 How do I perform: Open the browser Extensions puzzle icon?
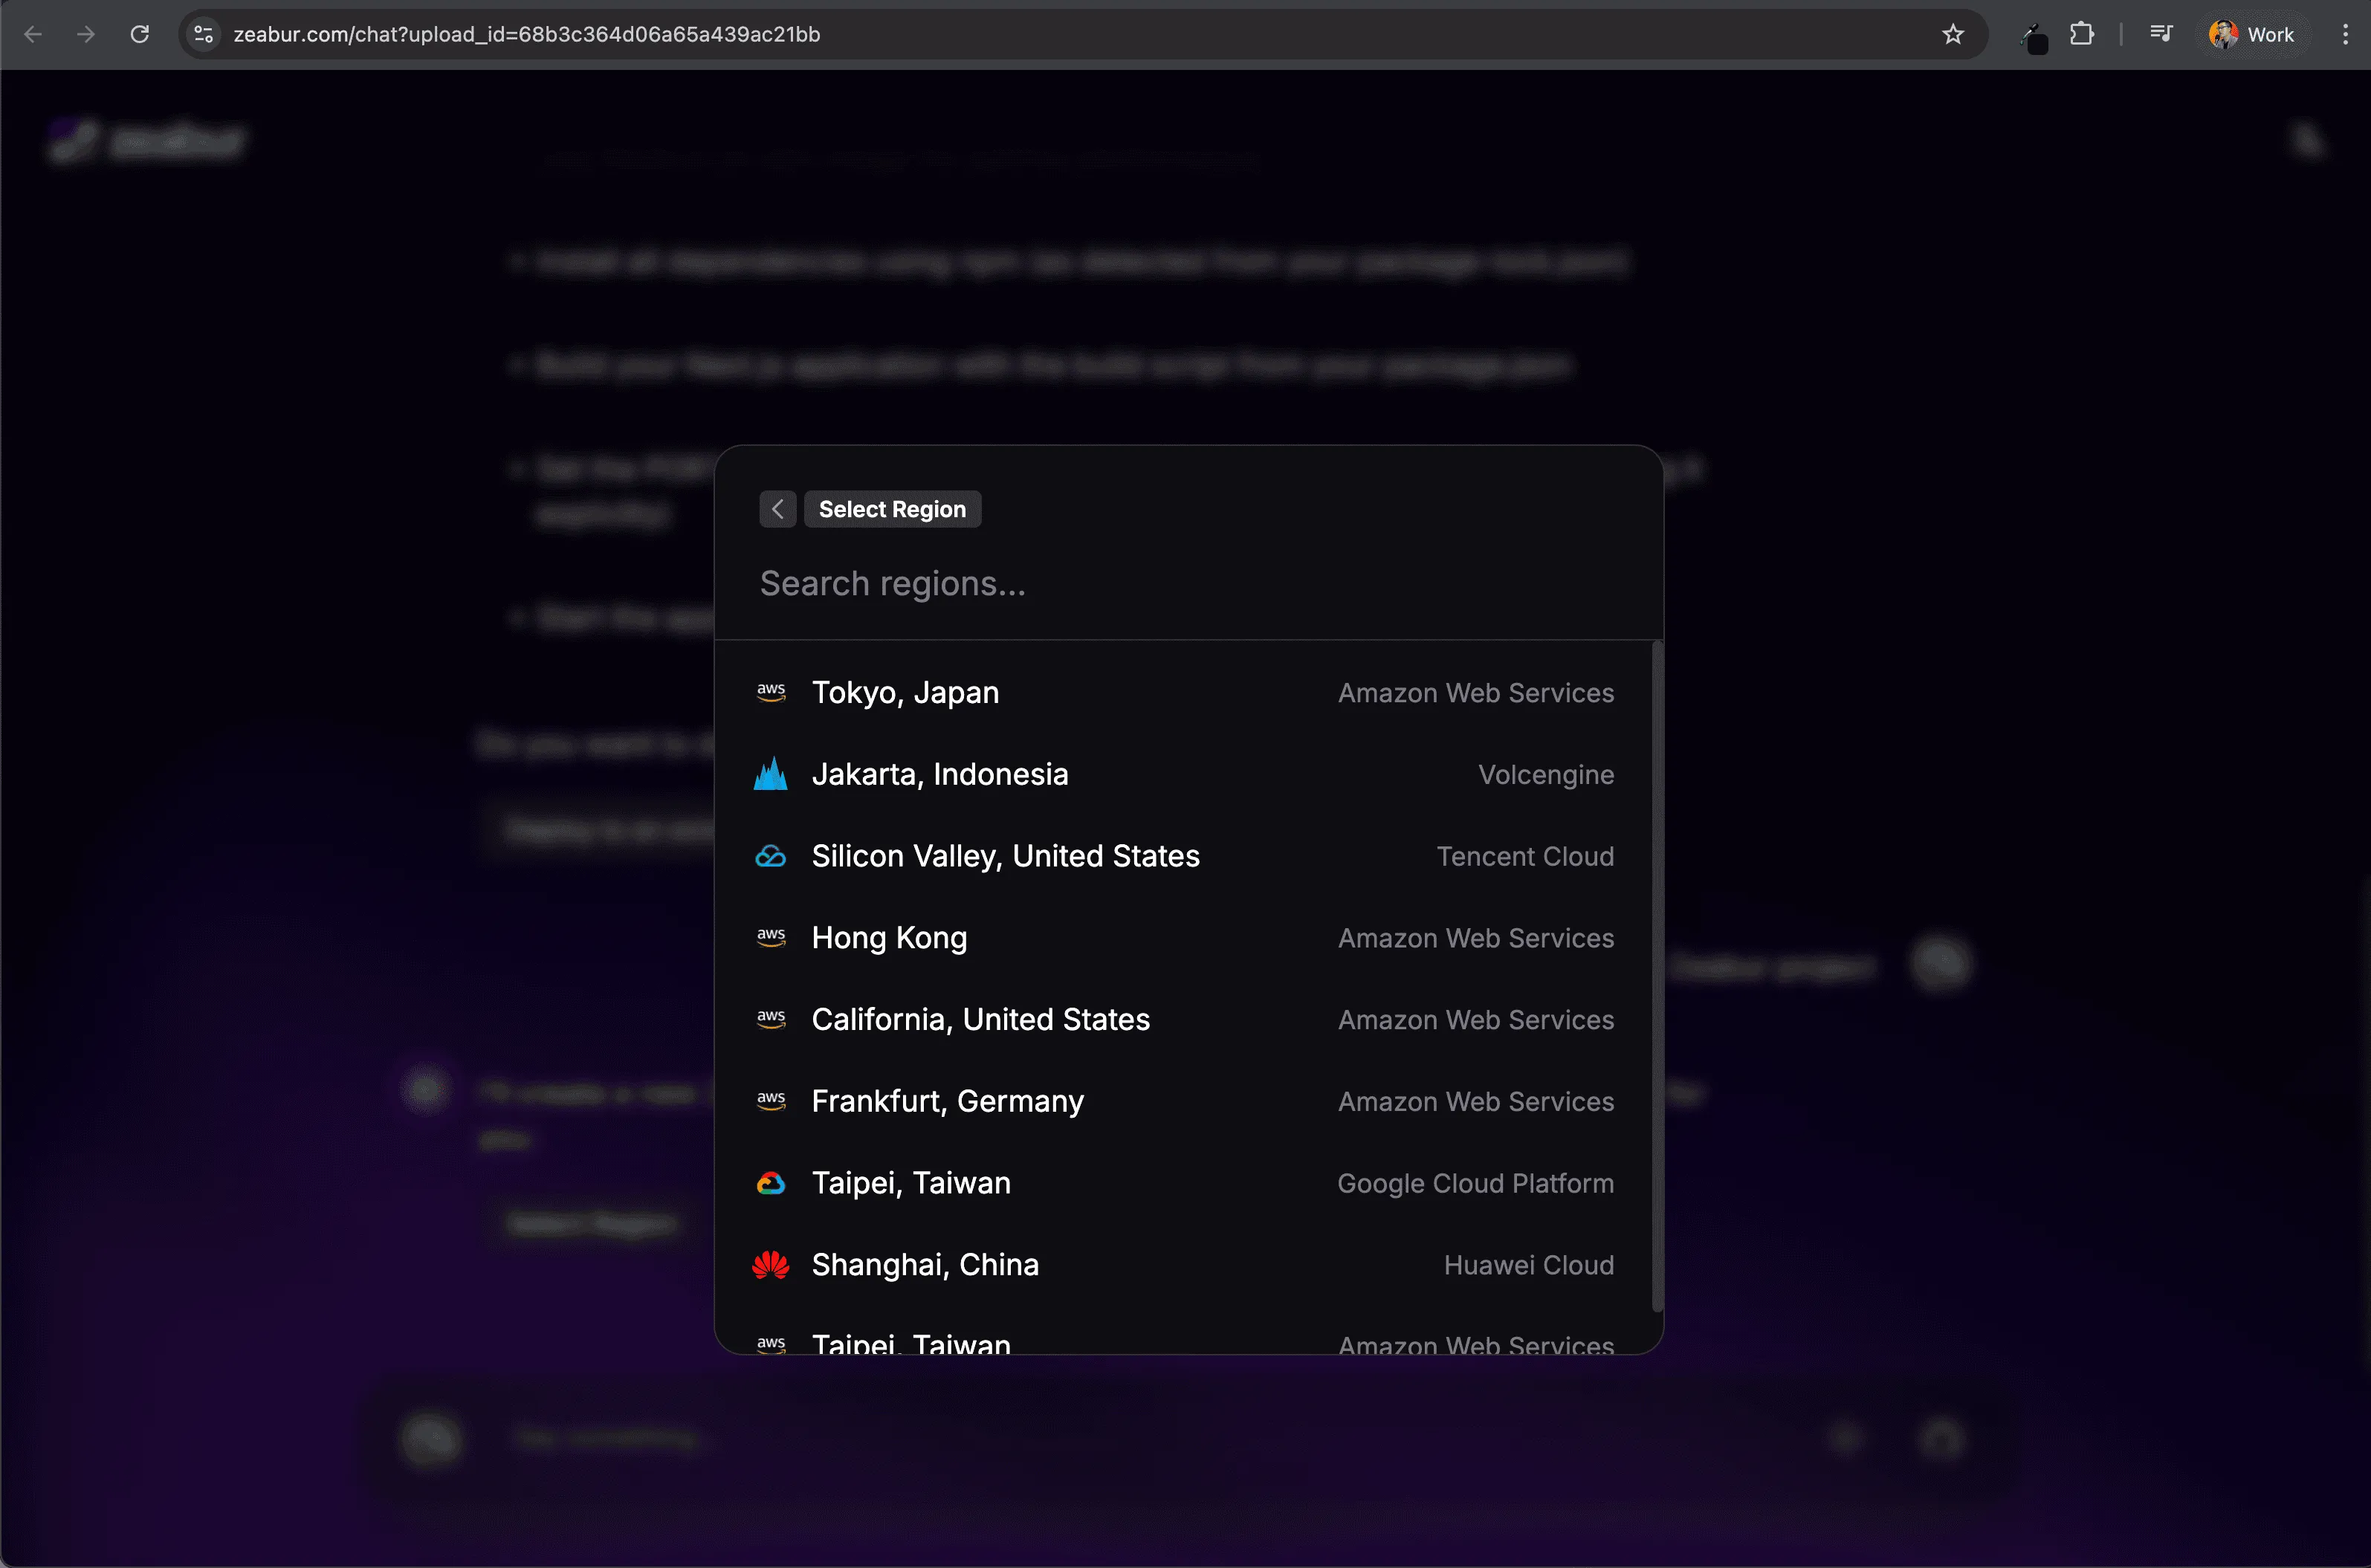2082,34
